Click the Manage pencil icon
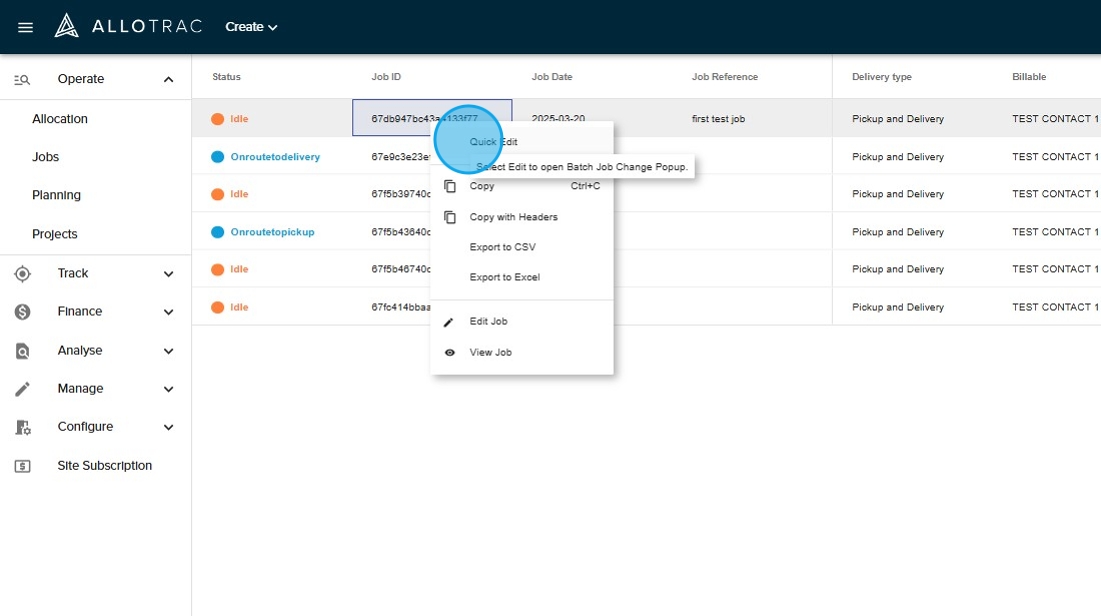 click(x=22, y=389)
